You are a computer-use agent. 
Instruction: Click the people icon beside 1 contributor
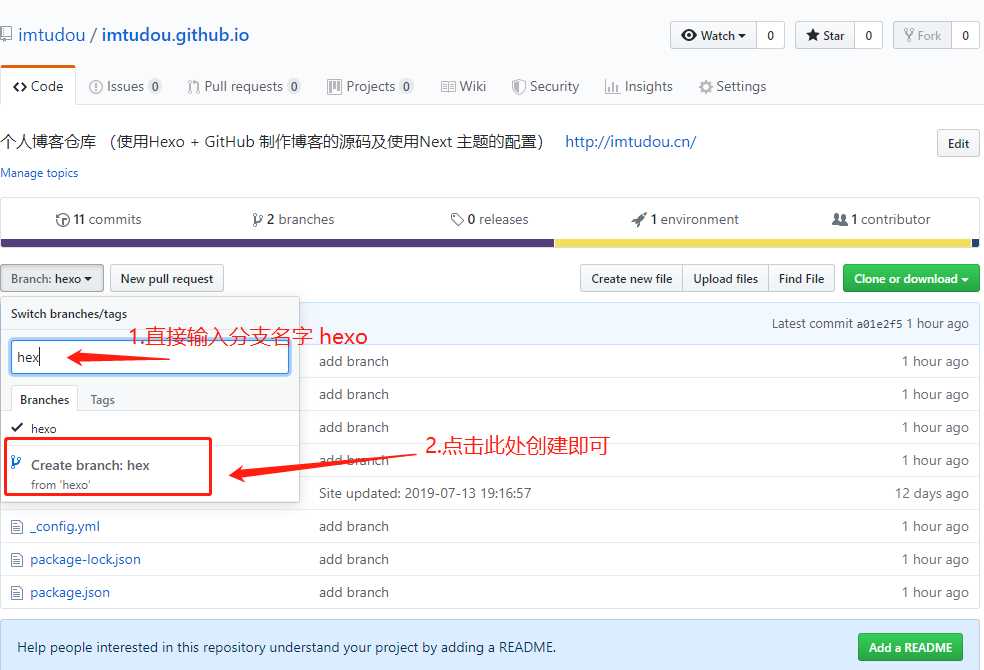click(839, 220)
